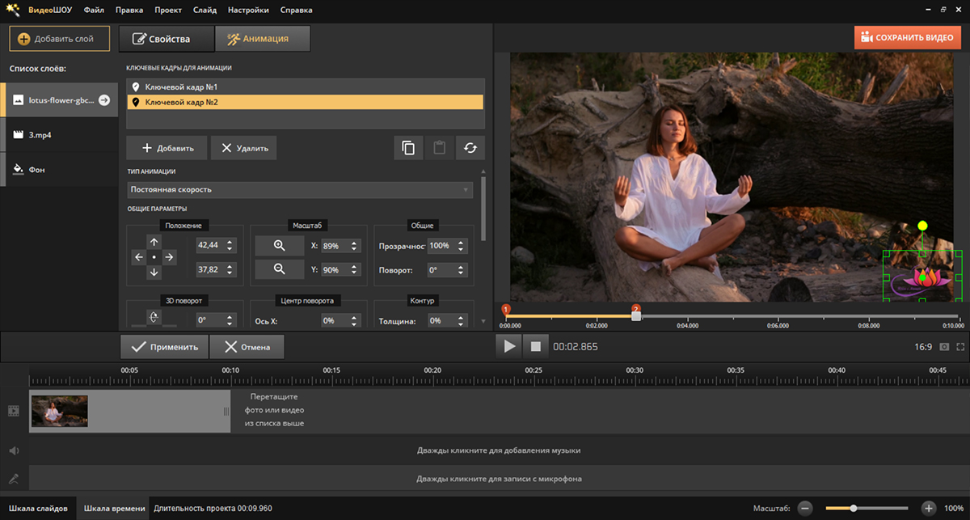Image resolution: width=970 pixels, height=520 pixels.
Task: Click Применить to apply changes
Action: tap(165, 347)
